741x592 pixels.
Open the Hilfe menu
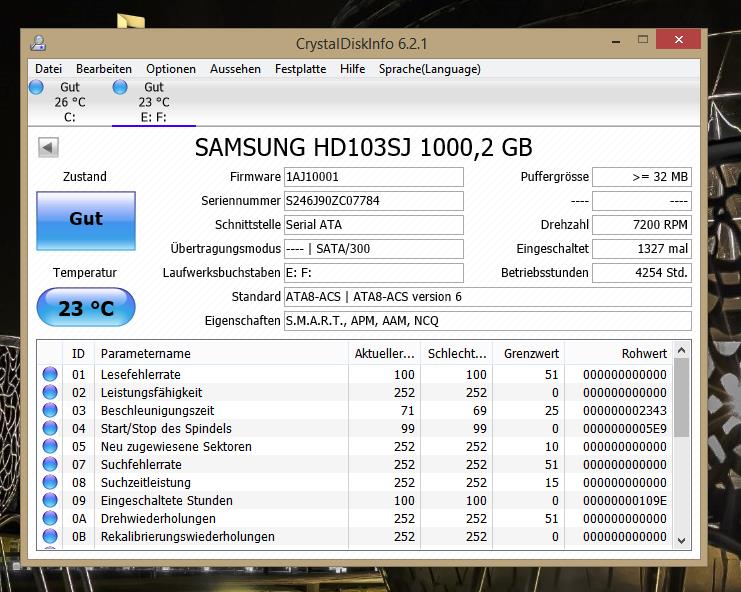tap(353, 69)
